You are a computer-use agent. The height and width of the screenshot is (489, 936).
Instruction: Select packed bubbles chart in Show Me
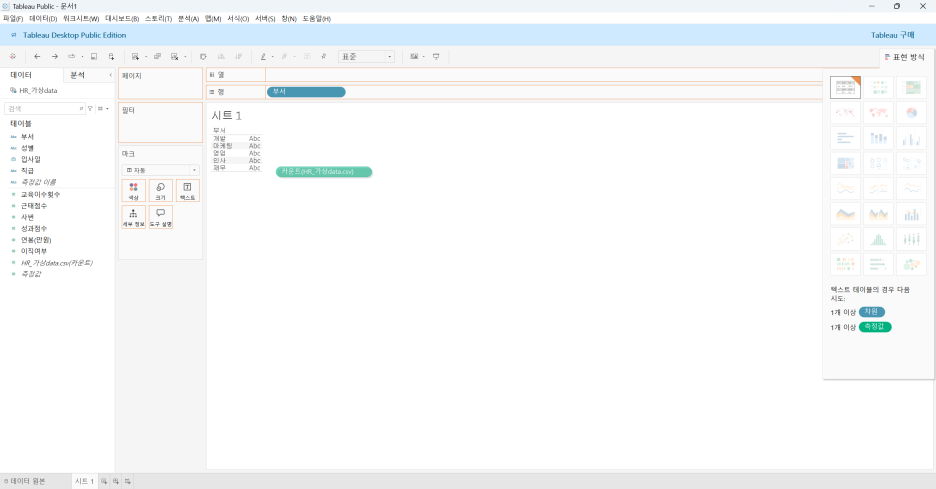tap(911, 265)
